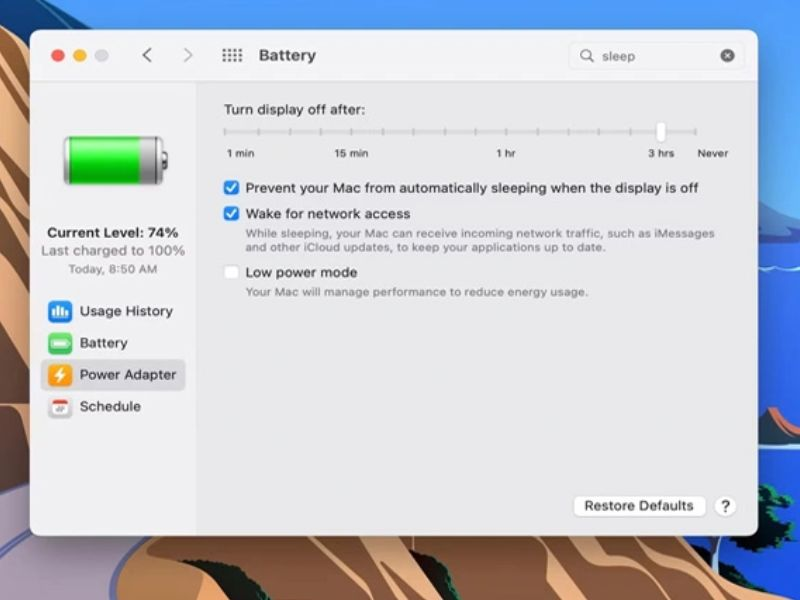The width and height of the screenshot is (800, 600).
Task: Disable Wake for network access
Action: (x=231, y=213)
